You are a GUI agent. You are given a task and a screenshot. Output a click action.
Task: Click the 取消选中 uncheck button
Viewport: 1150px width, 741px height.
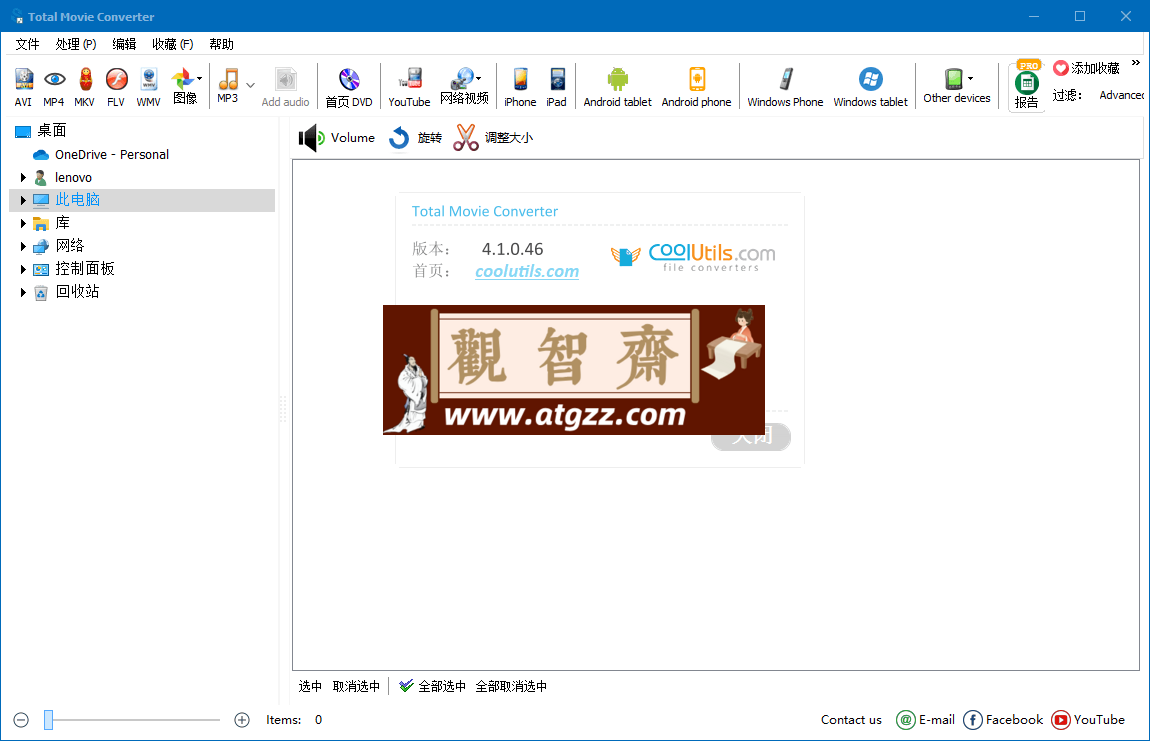(356, 686)
